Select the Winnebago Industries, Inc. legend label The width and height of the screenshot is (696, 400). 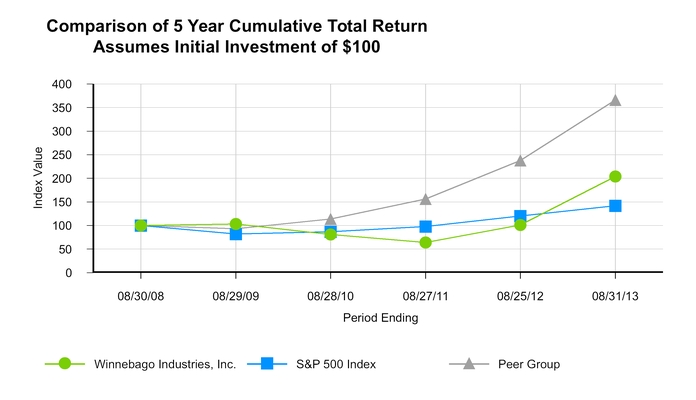point(164,365)
